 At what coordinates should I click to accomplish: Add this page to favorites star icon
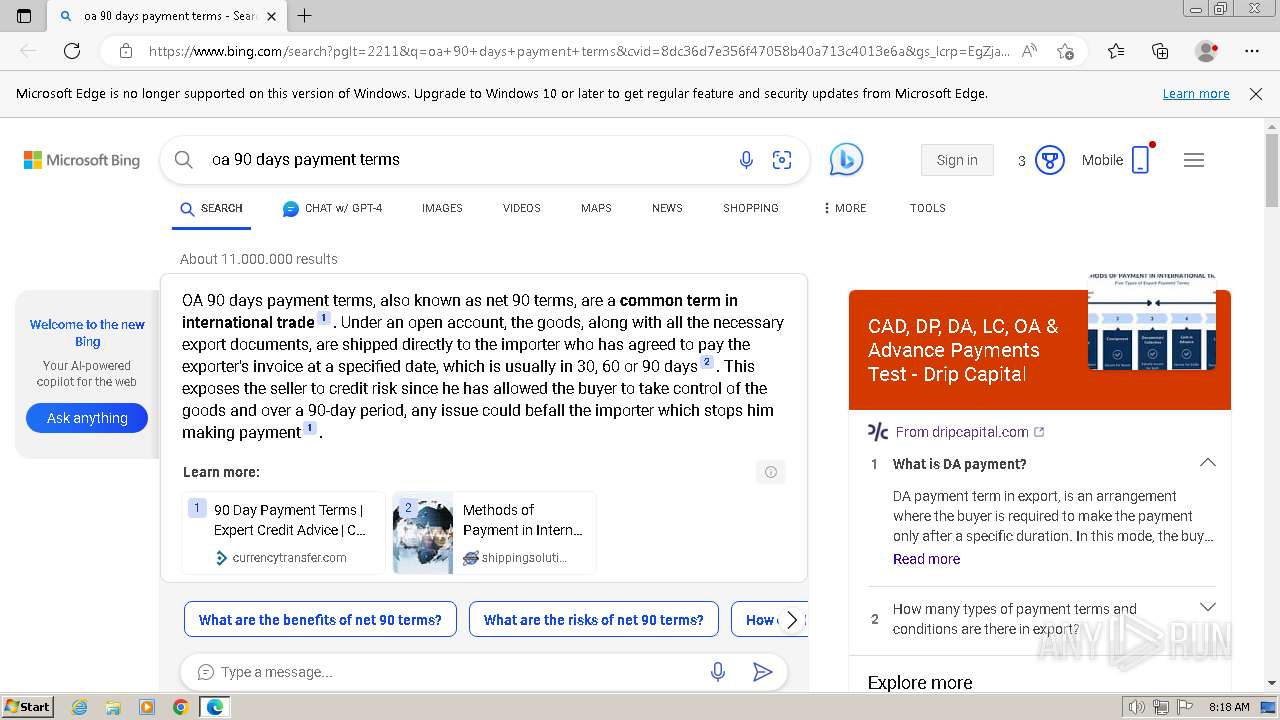pyautogui.click(x=1065, y=51)
